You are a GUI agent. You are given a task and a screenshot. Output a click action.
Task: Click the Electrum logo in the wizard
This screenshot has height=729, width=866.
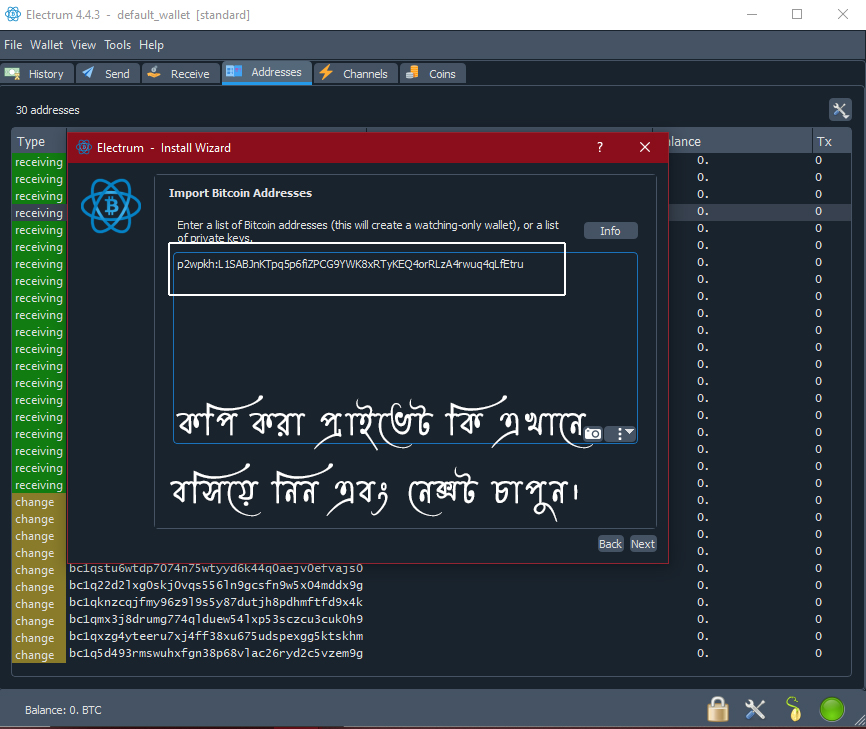click(111, 206)
